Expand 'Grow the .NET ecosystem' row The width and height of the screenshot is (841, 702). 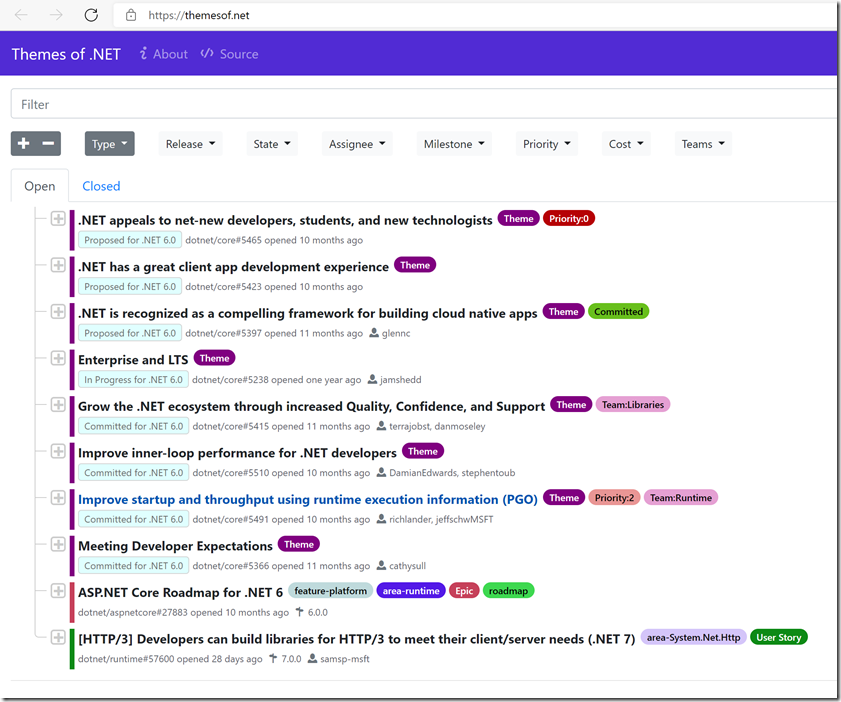tap(58, 405)
